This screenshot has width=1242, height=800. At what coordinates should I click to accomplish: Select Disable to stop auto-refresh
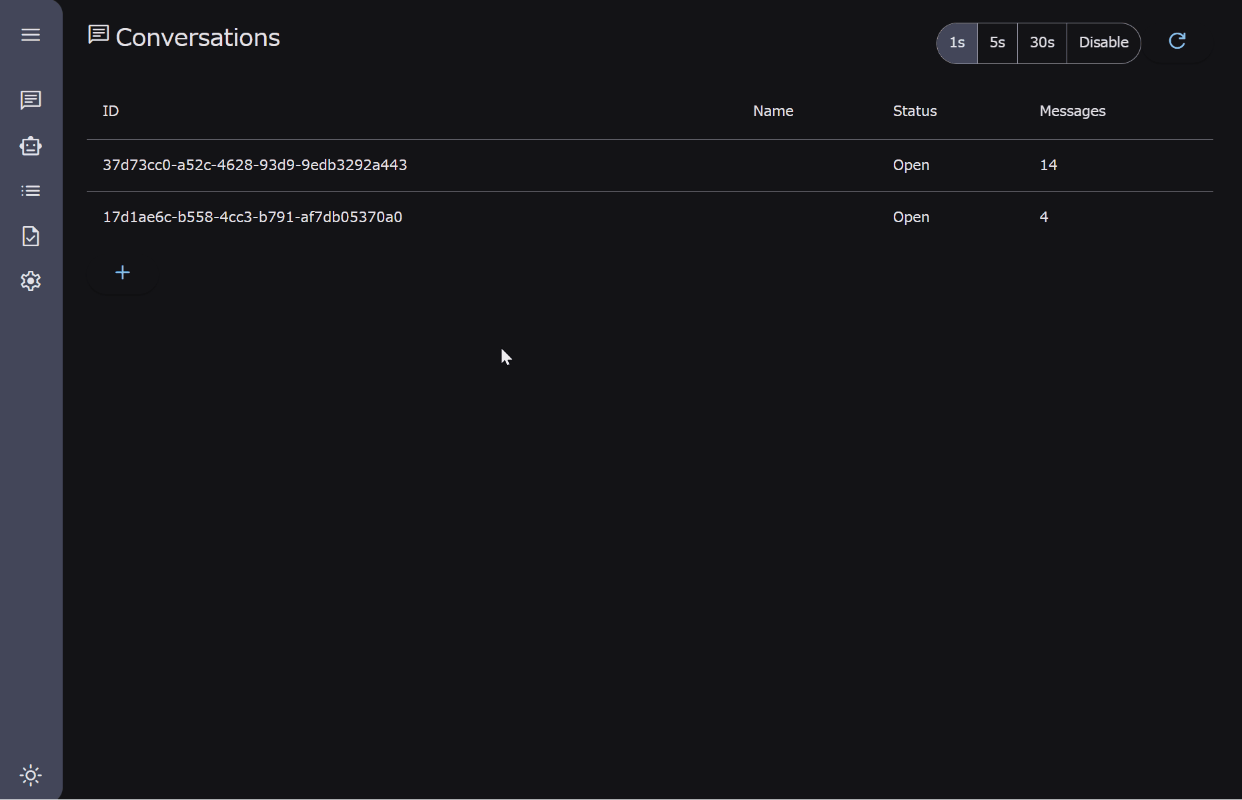tap(1103, 43)
